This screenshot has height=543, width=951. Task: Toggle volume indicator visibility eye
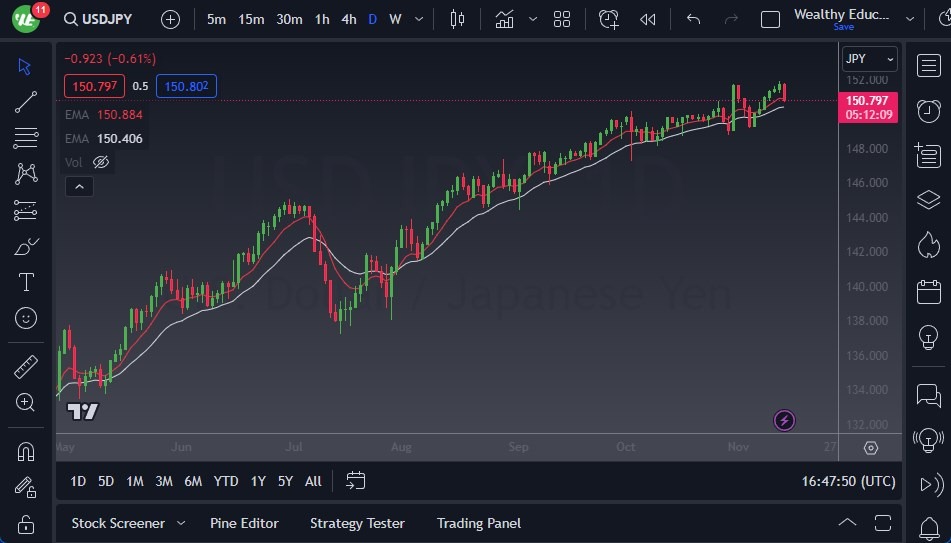tap(101, 162)
